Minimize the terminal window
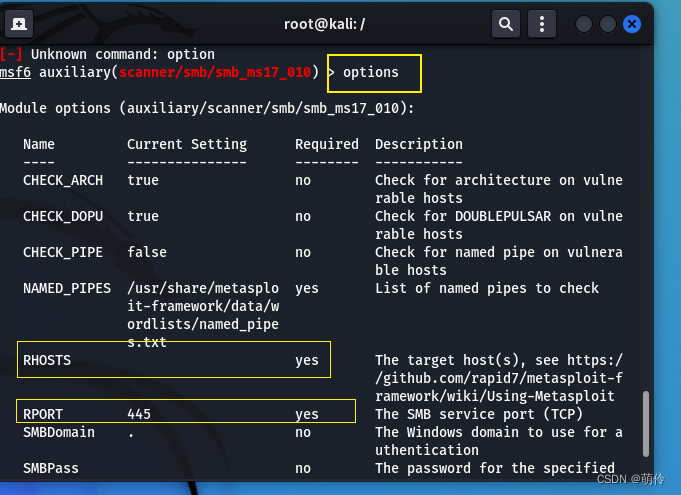This screenshot has width=681, height=495. coord(584,24)
